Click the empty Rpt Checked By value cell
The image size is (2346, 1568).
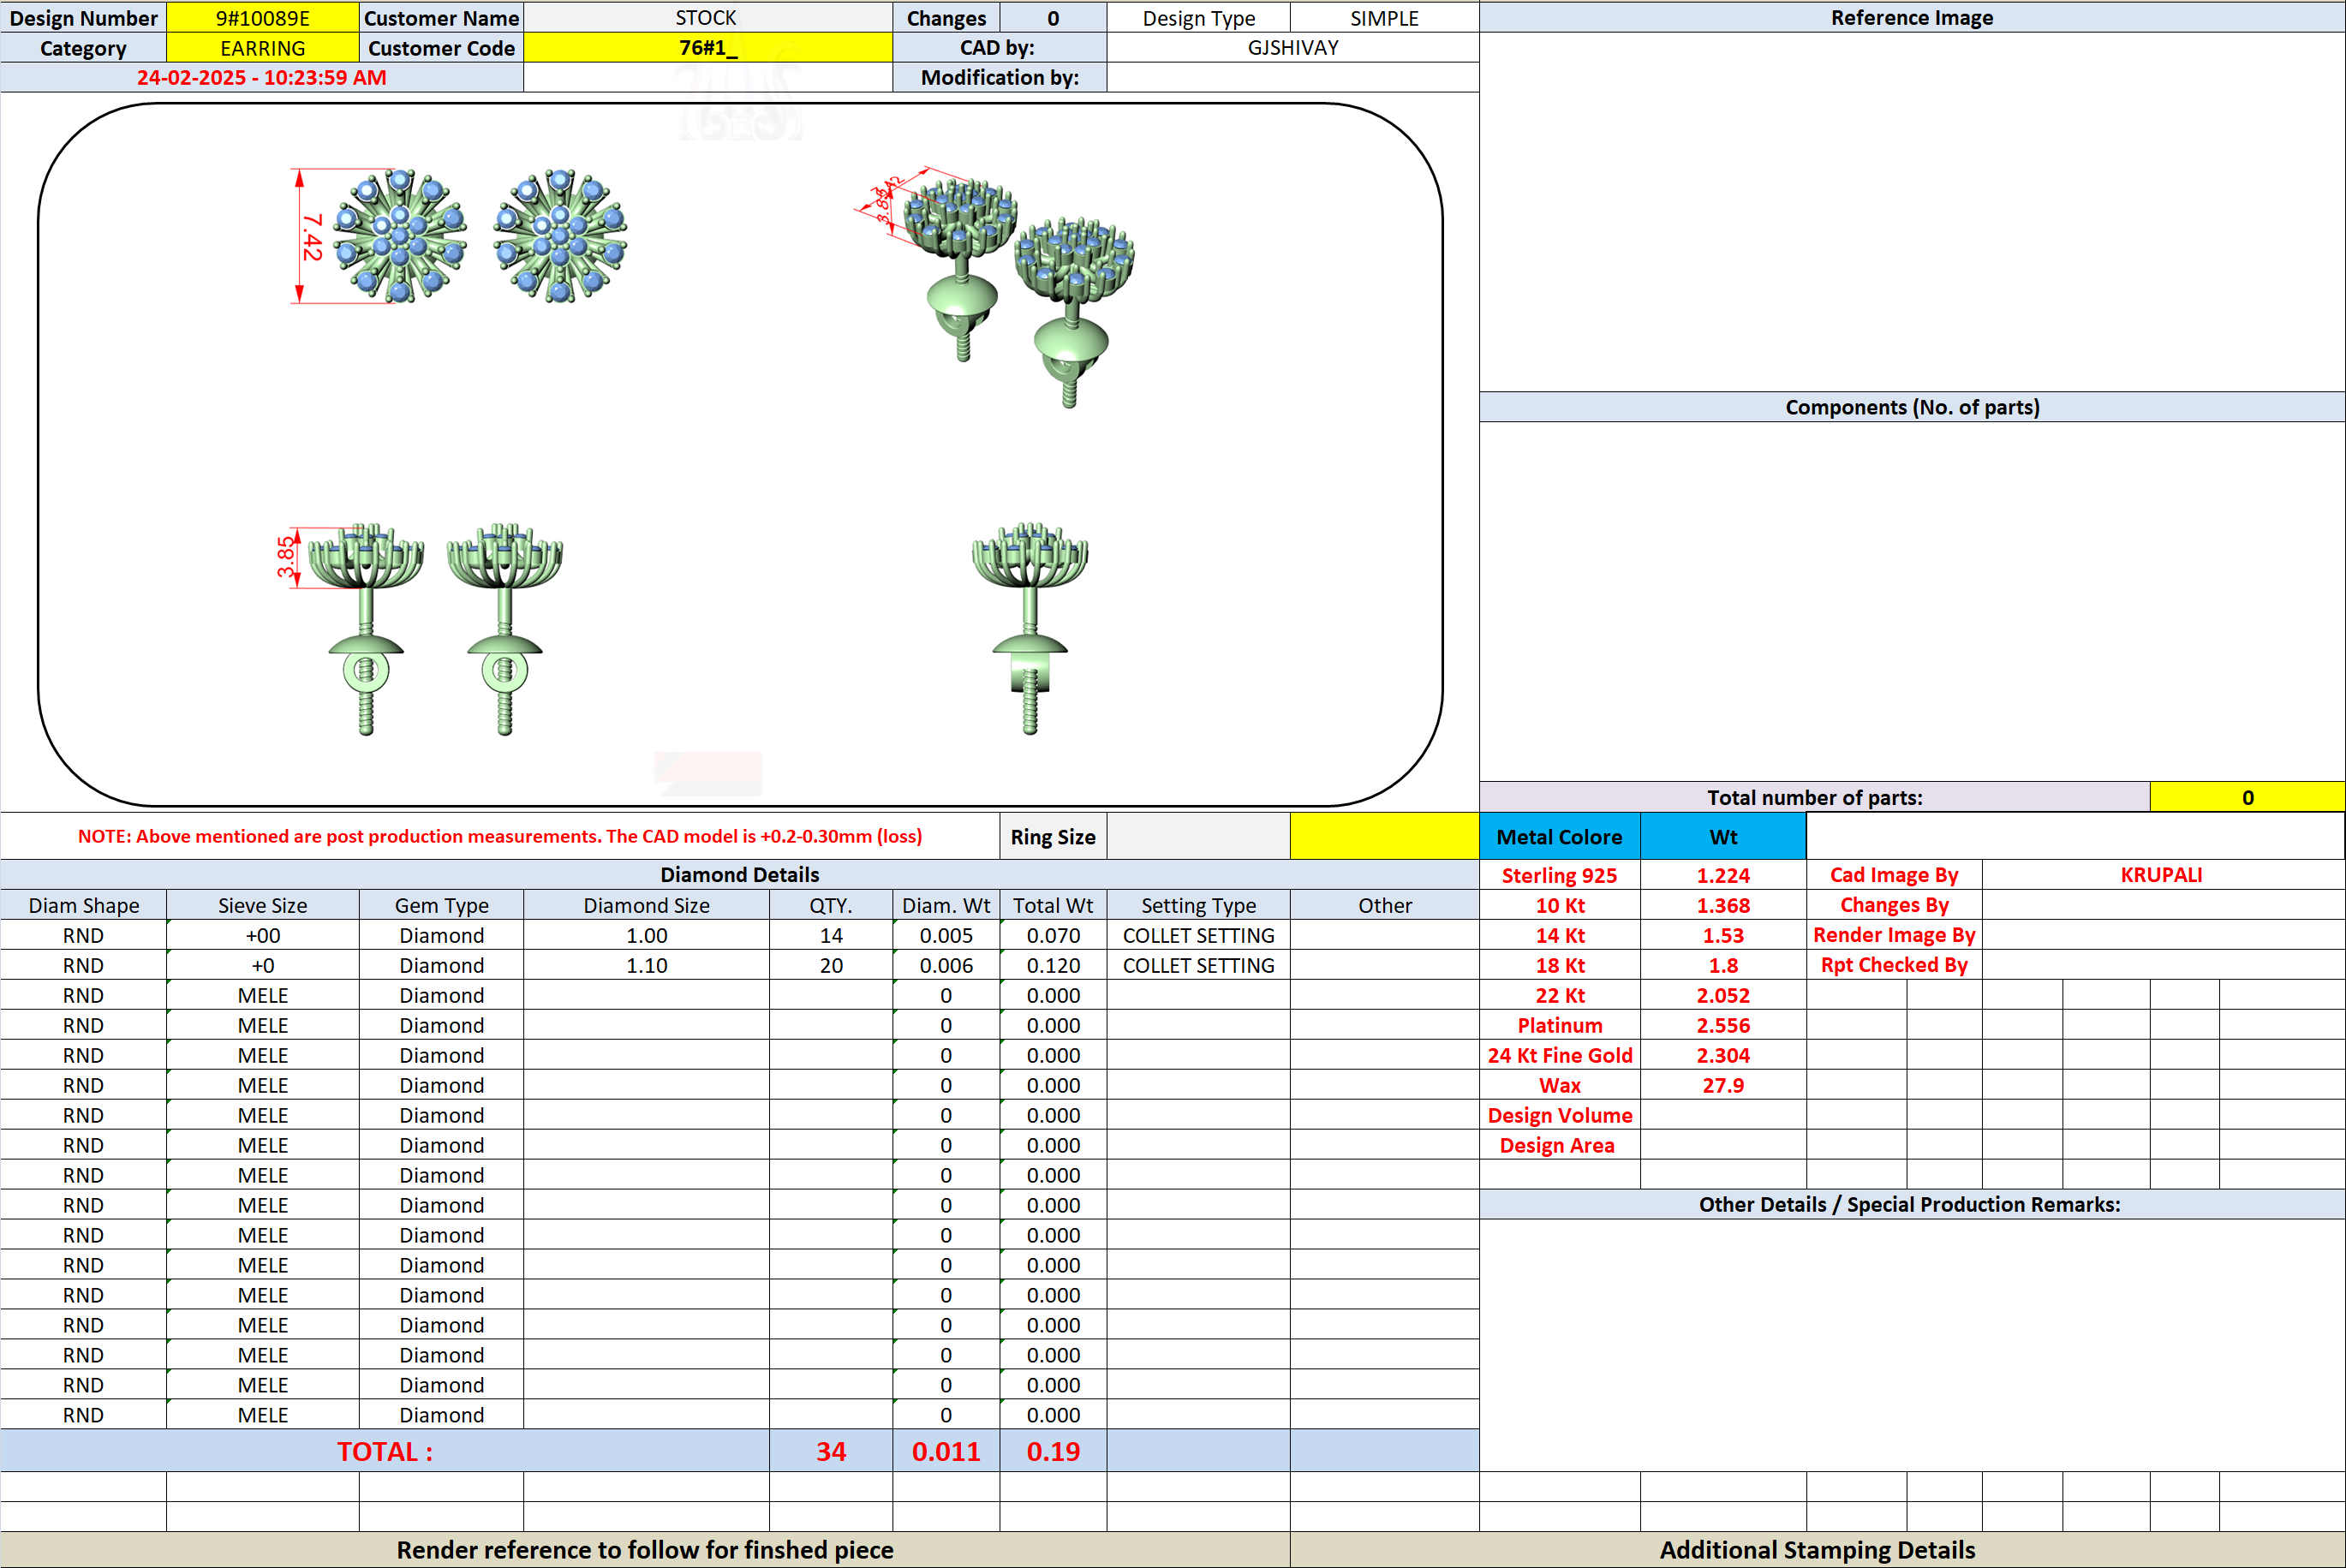tap(2162, 965)
